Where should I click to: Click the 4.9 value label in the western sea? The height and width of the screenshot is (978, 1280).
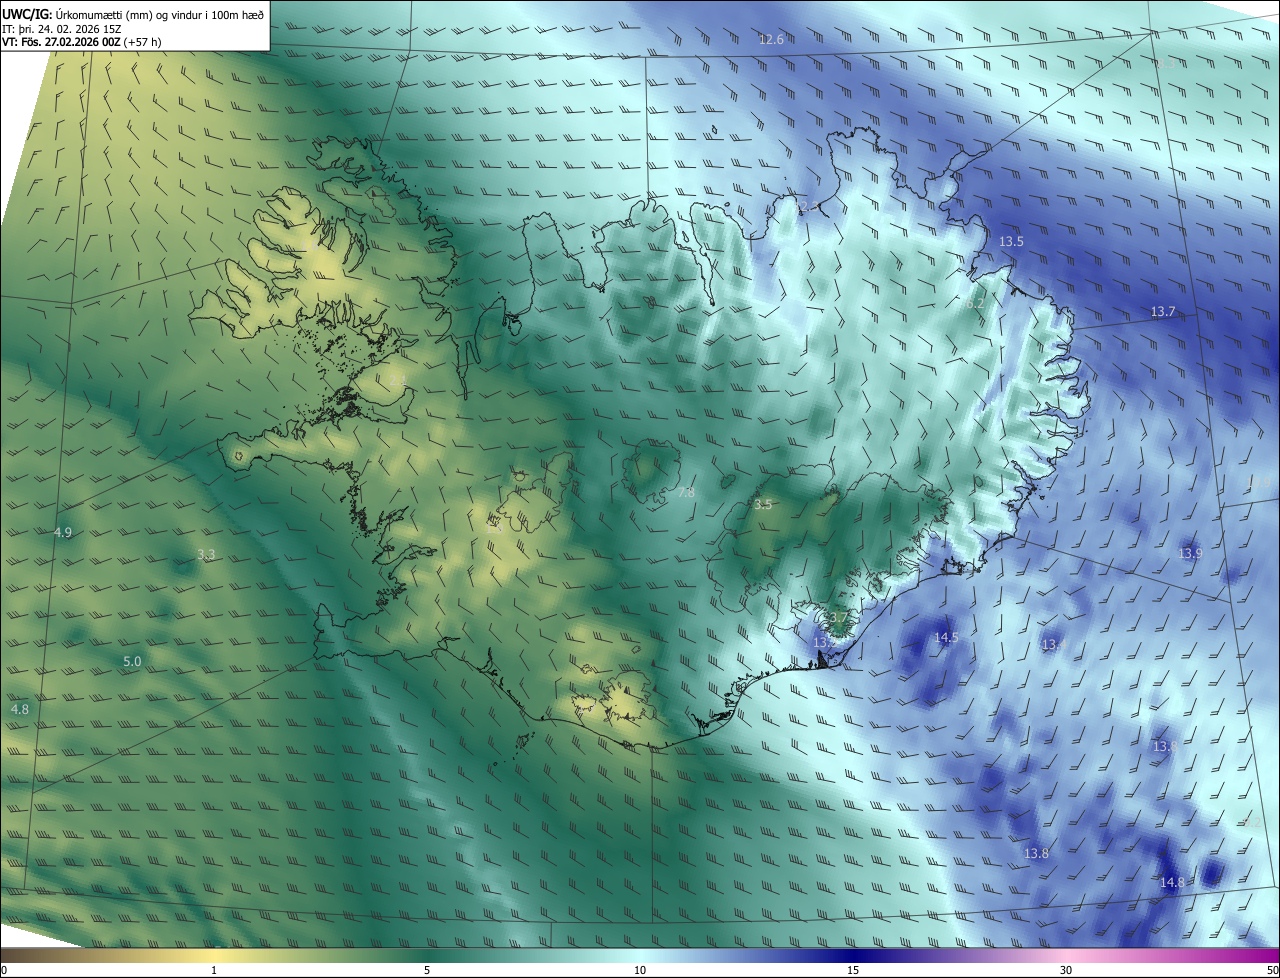[x=63, y=533]
